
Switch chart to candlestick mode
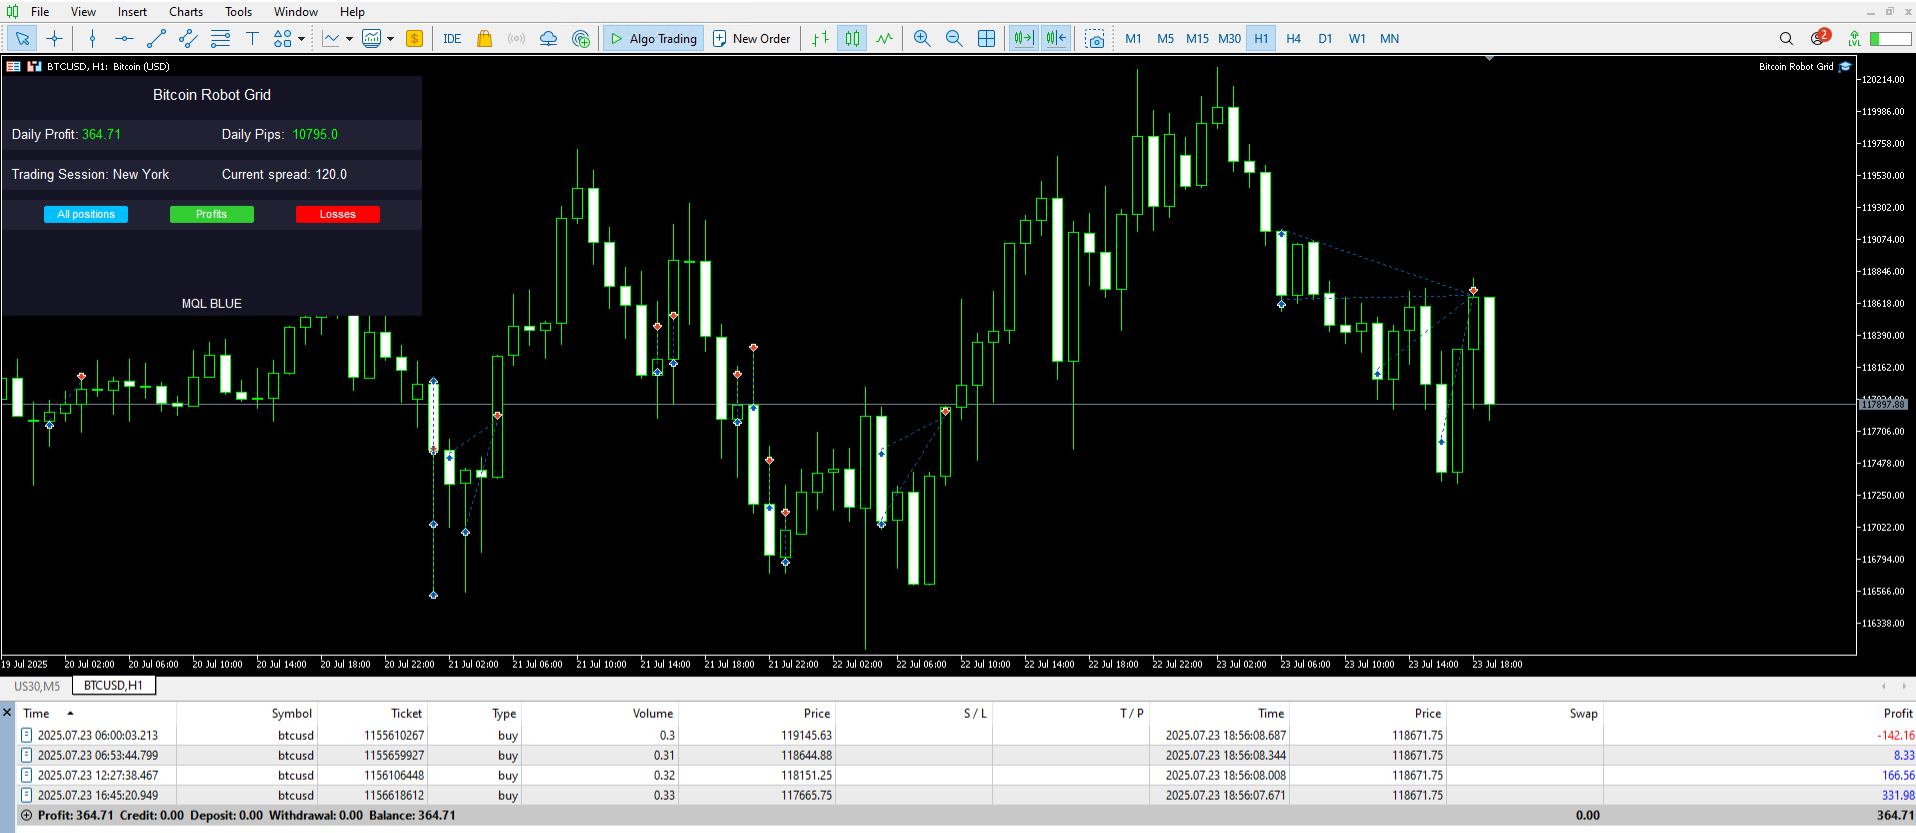point(852,39)
